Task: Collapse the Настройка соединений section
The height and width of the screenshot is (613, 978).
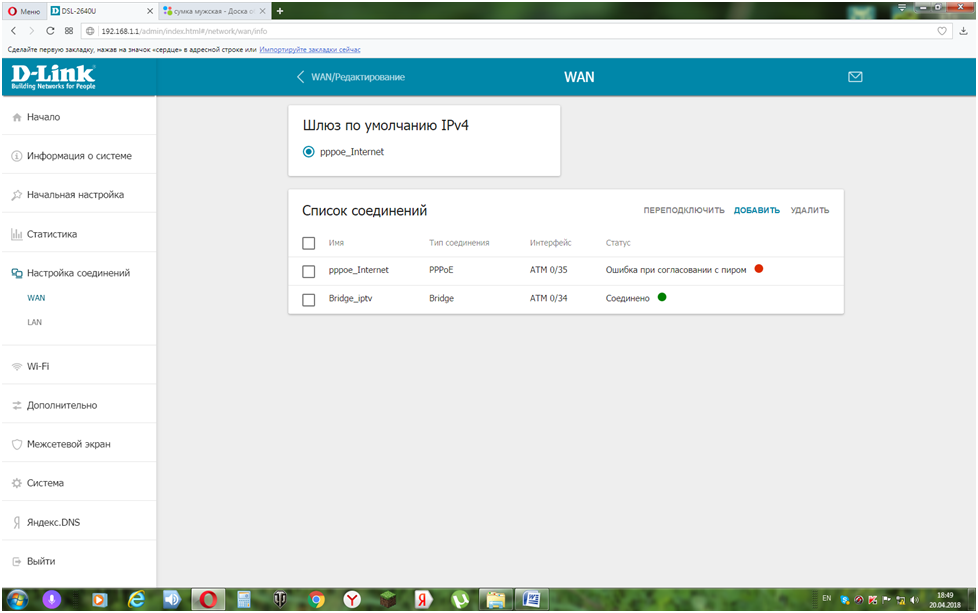Action: (x=79, y=273)
